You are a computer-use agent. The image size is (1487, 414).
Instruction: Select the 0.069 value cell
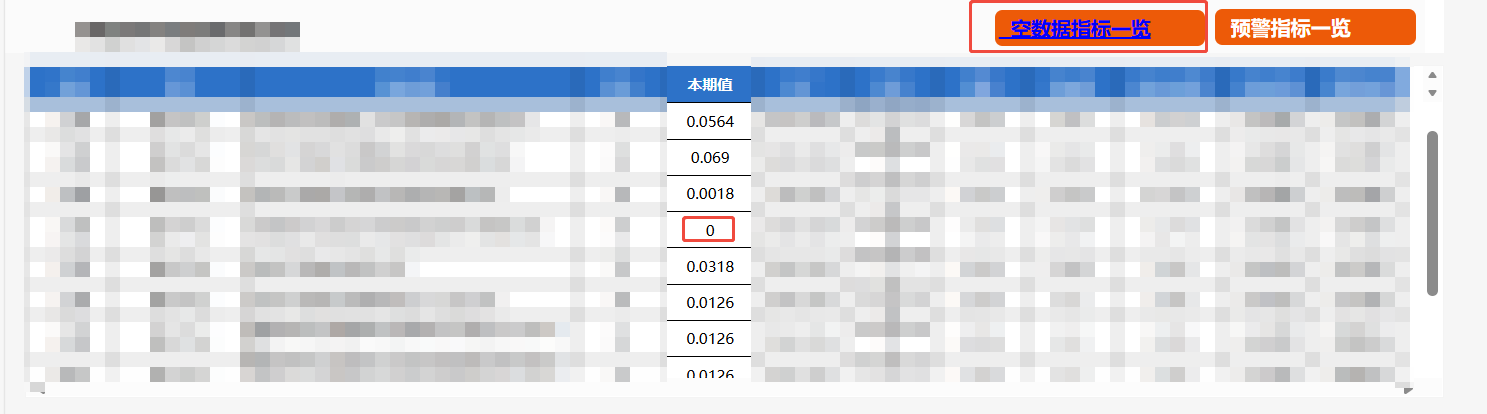709,157
